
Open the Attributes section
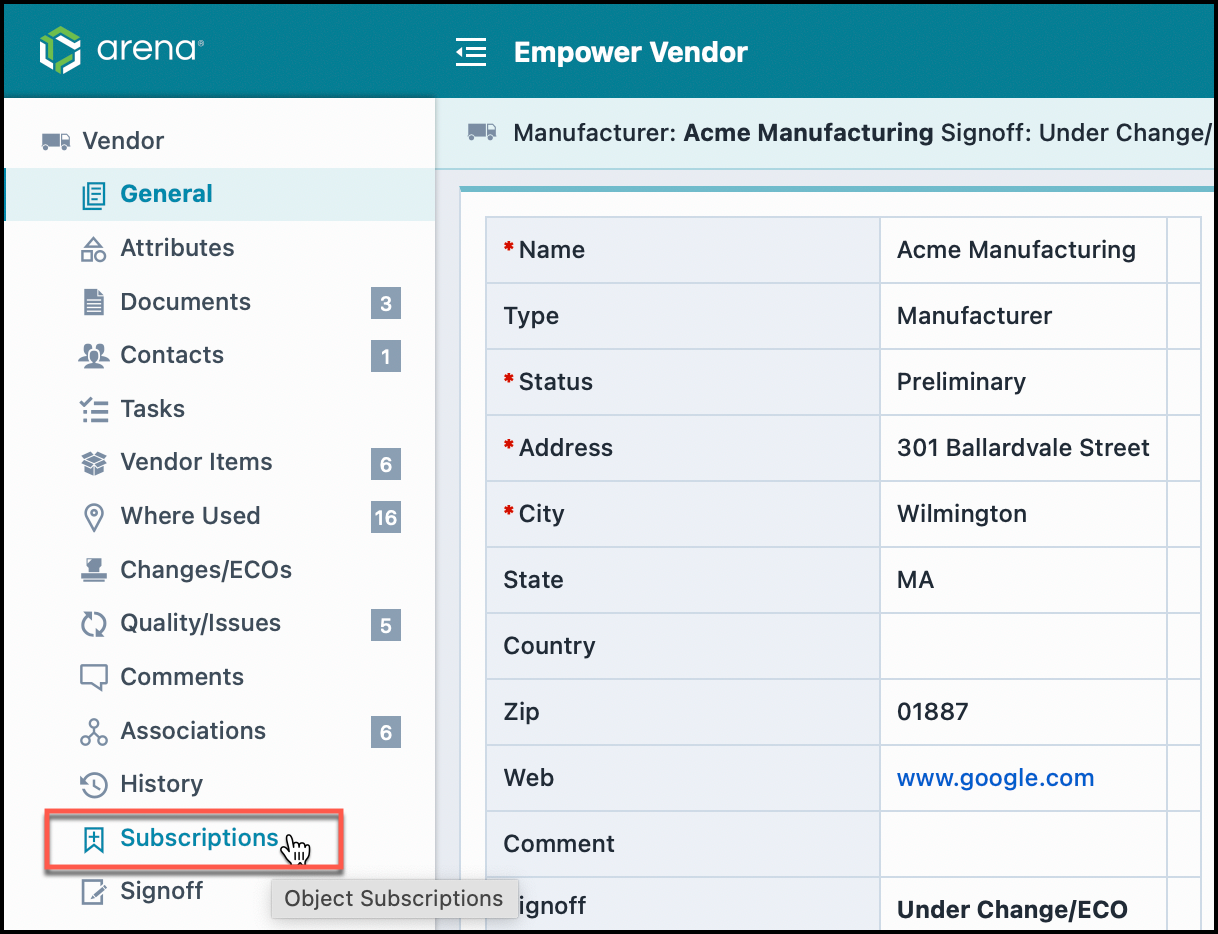pos(177,248)
